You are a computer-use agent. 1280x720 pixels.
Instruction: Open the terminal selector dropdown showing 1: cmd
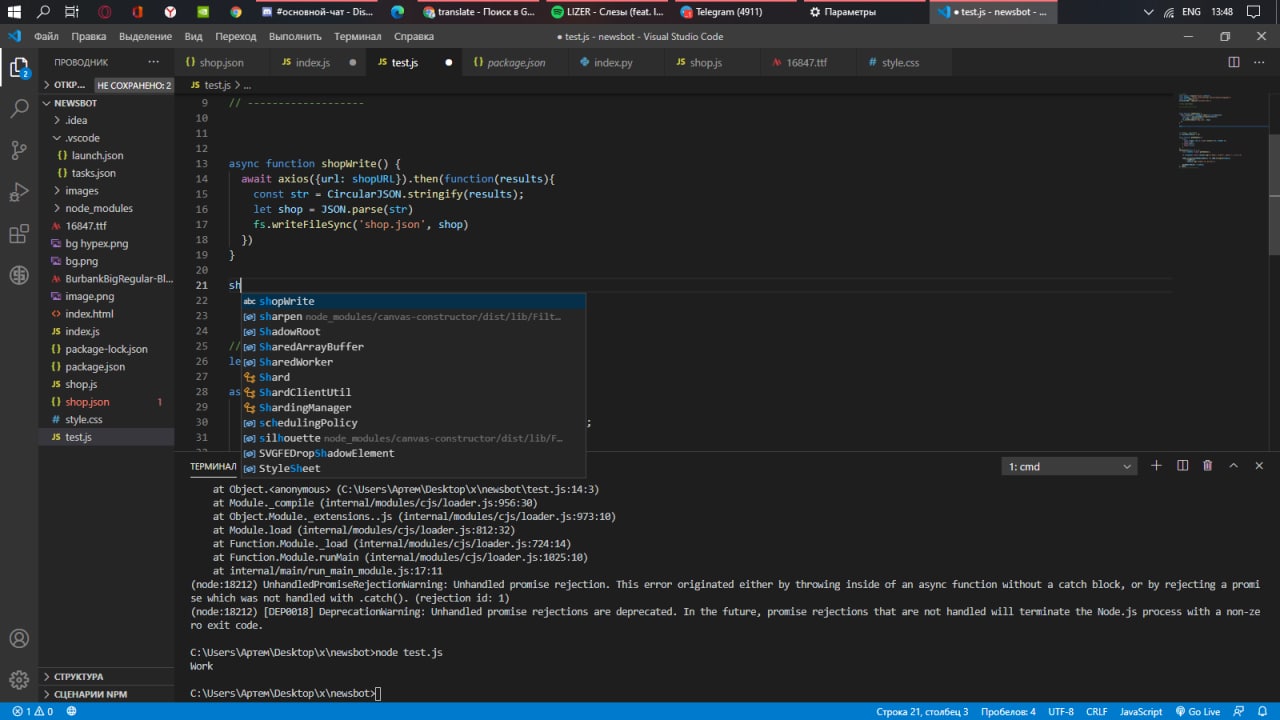point(1070,466)
